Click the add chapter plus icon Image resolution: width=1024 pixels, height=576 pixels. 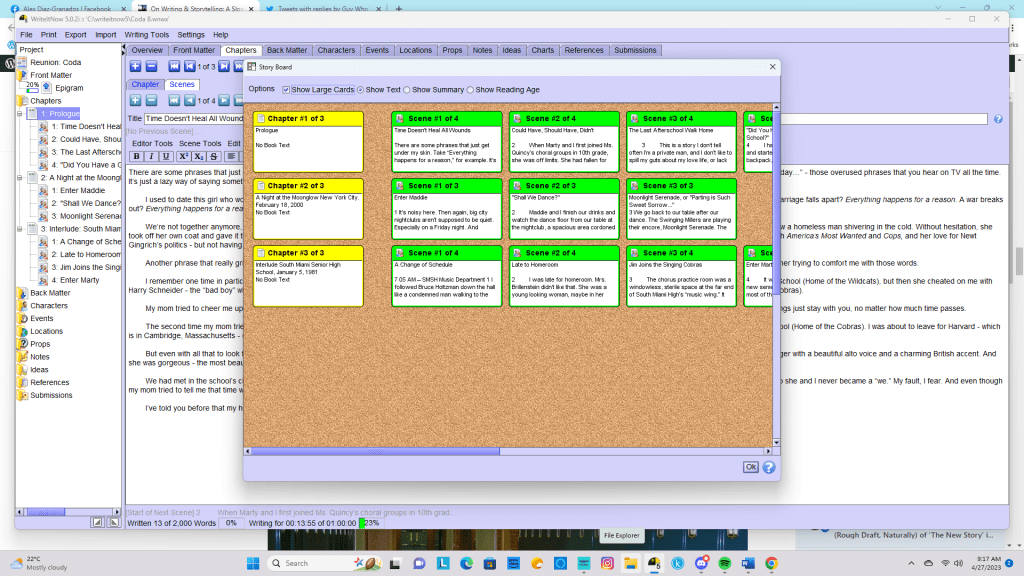click(x=135, y=67)
